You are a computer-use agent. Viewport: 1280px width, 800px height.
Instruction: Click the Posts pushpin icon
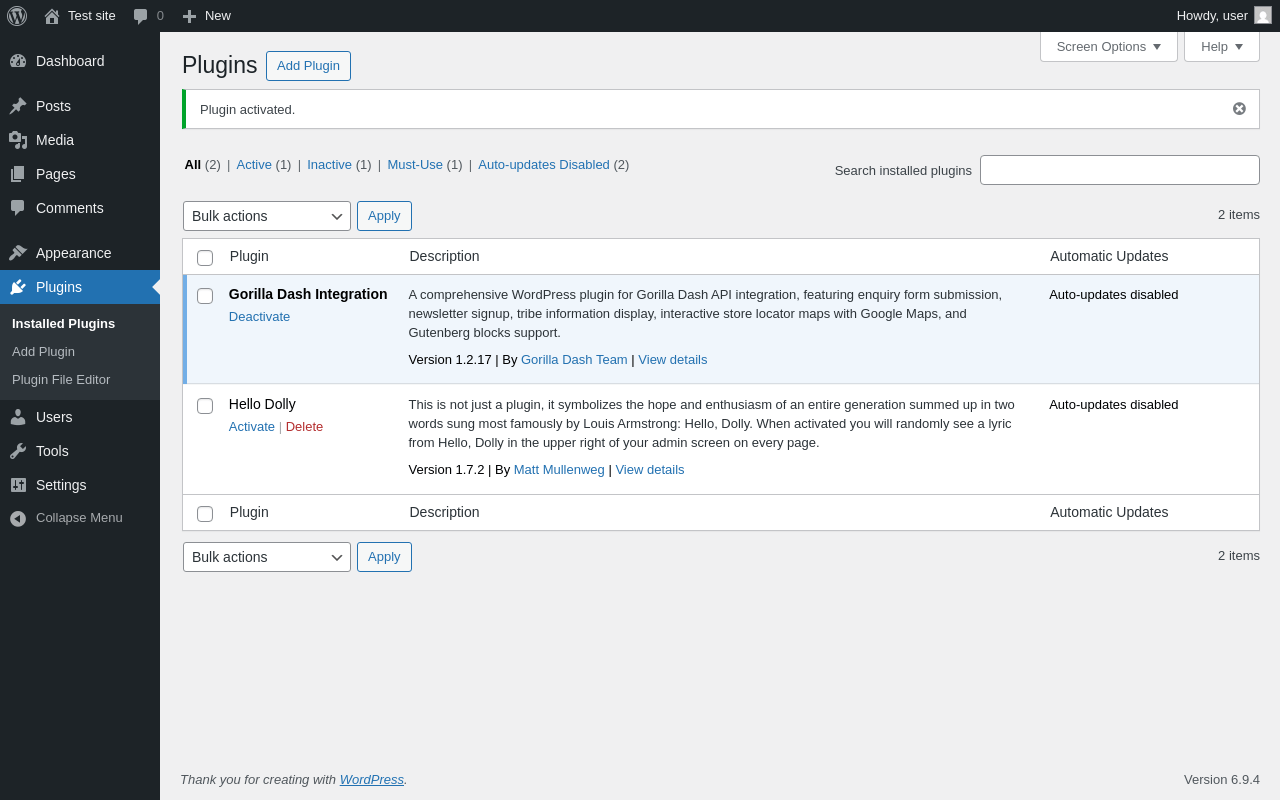click(18, 106)
